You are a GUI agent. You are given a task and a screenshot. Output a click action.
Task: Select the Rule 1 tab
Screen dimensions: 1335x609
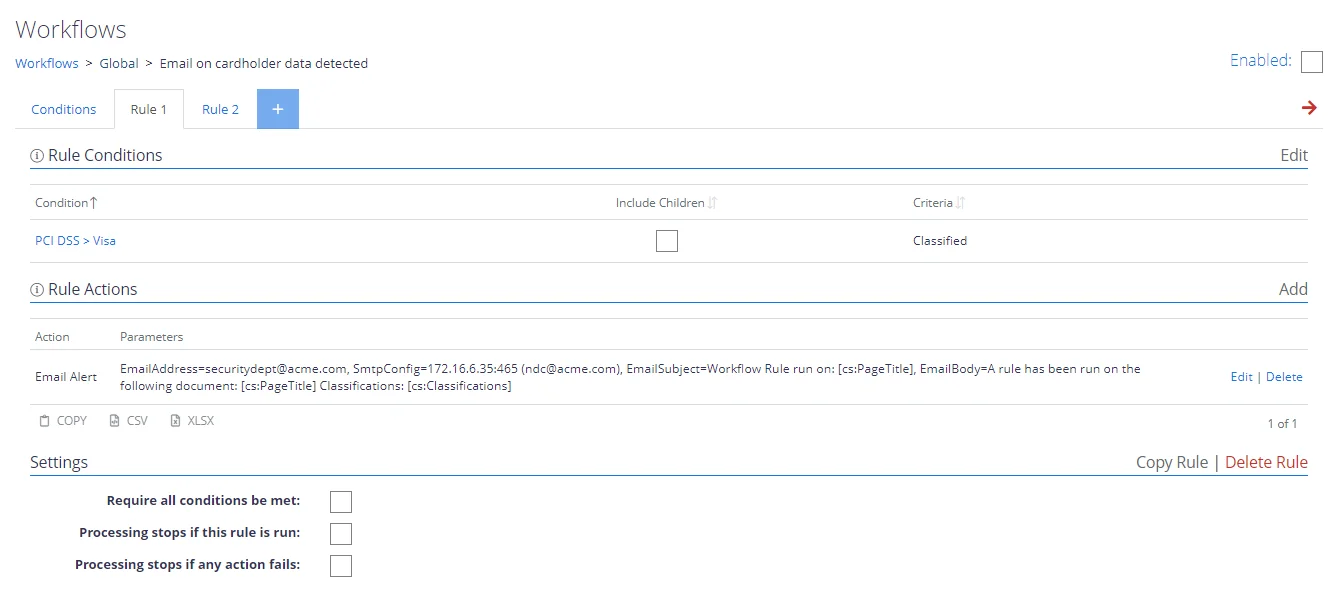pyautogui.click(x=149, y=110)
